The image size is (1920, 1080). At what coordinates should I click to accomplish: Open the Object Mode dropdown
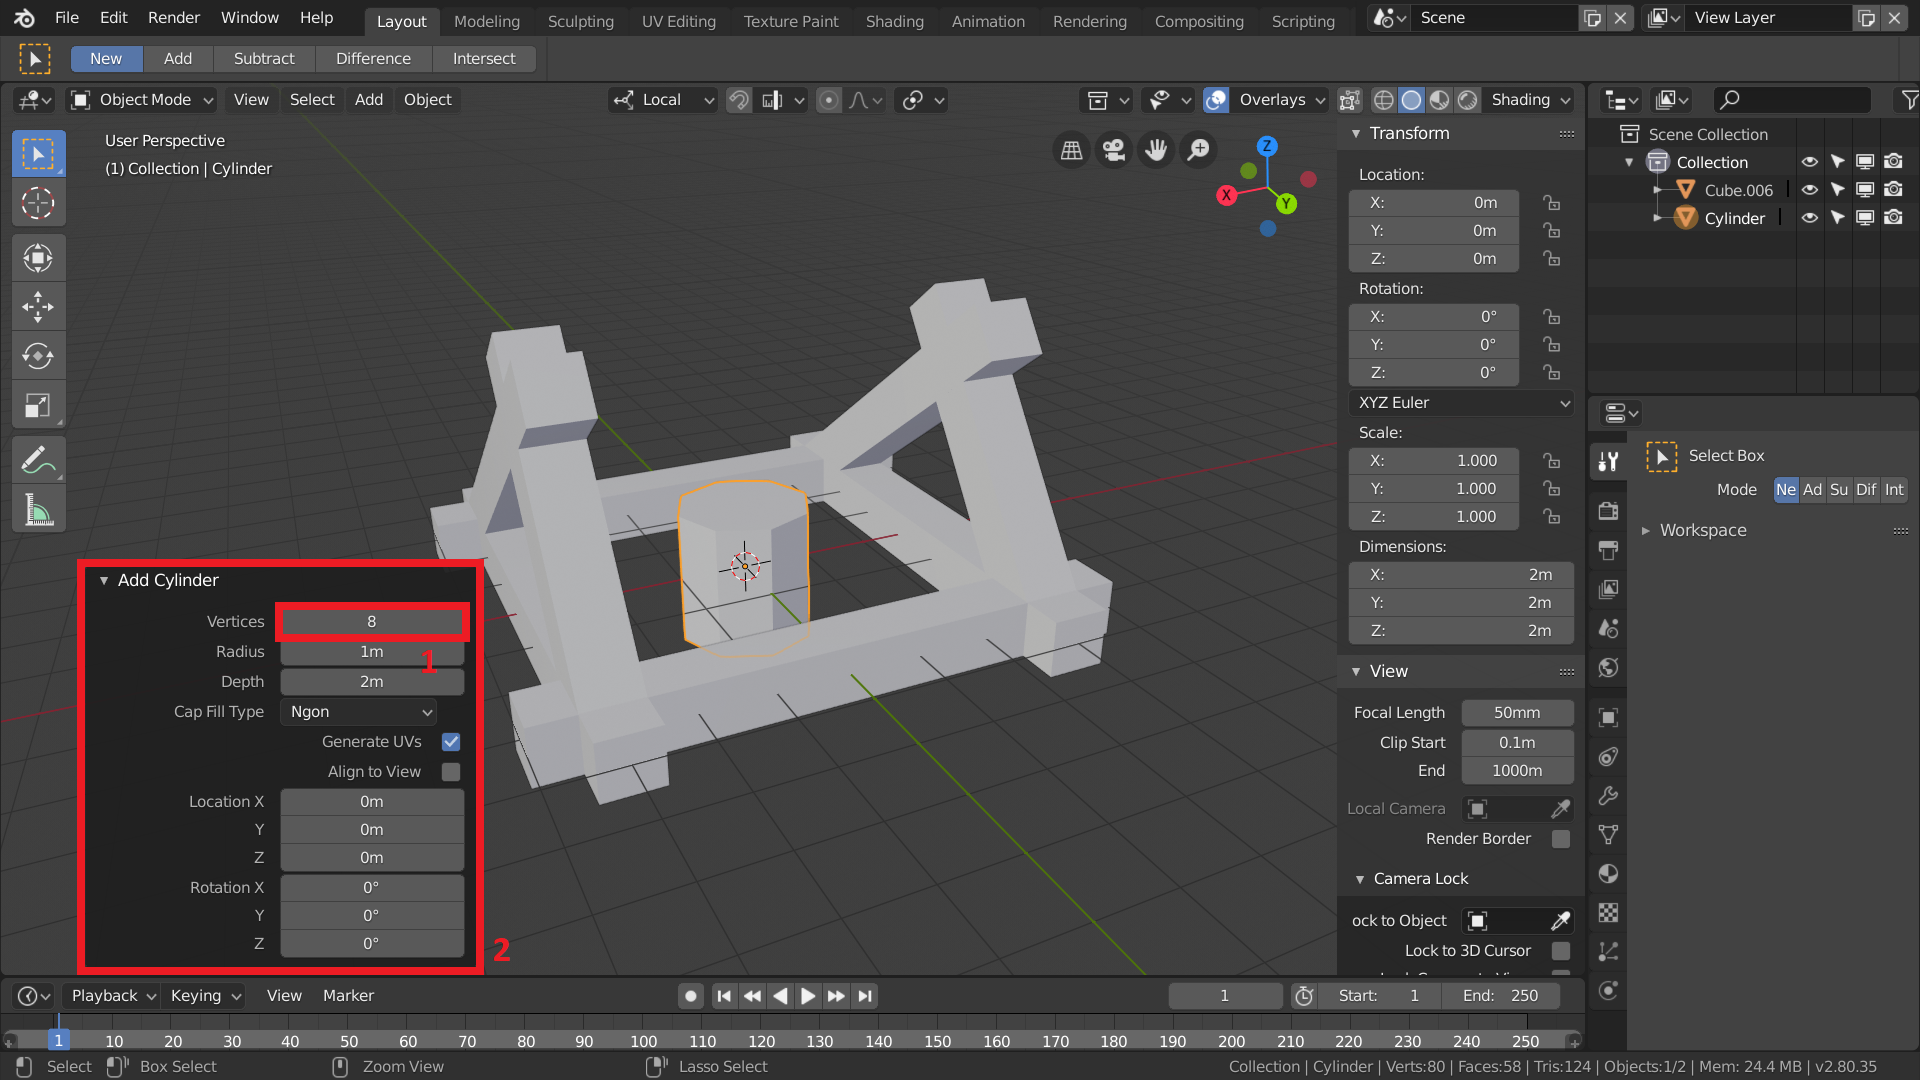(141, 100)
